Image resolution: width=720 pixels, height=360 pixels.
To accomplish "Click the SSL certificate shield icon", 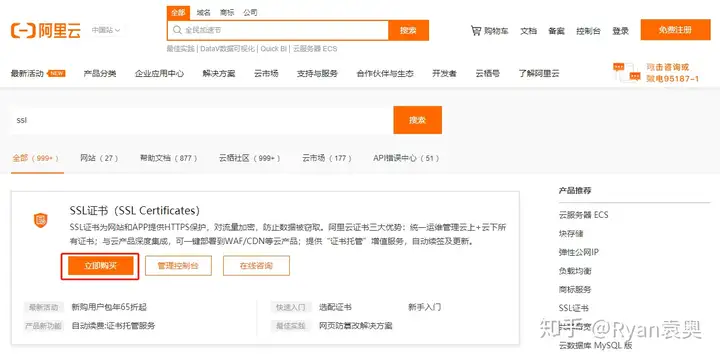I will tap(40, 220).
